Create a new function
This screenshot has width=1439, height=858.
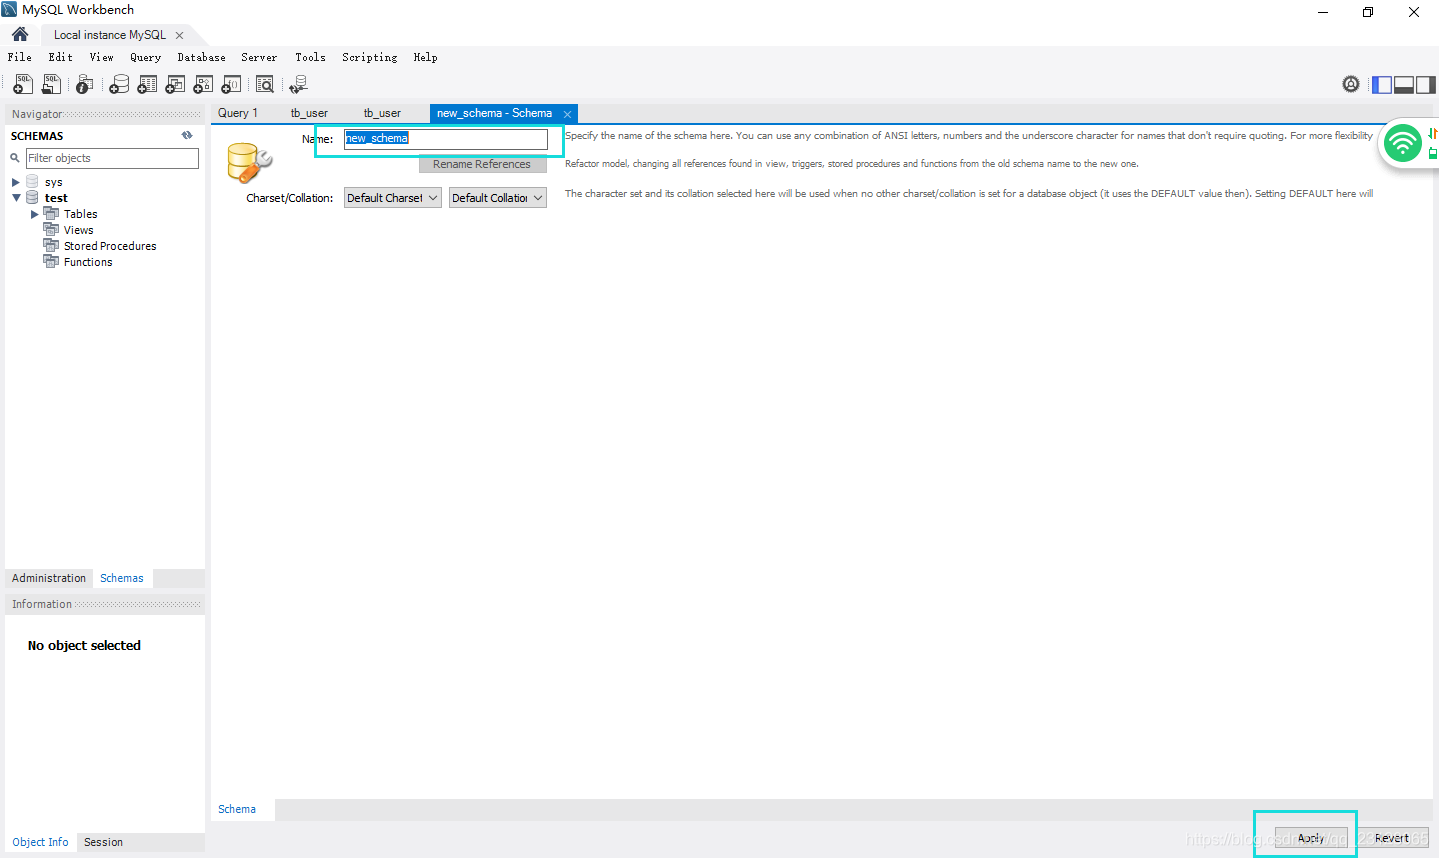tap(231, 84)
